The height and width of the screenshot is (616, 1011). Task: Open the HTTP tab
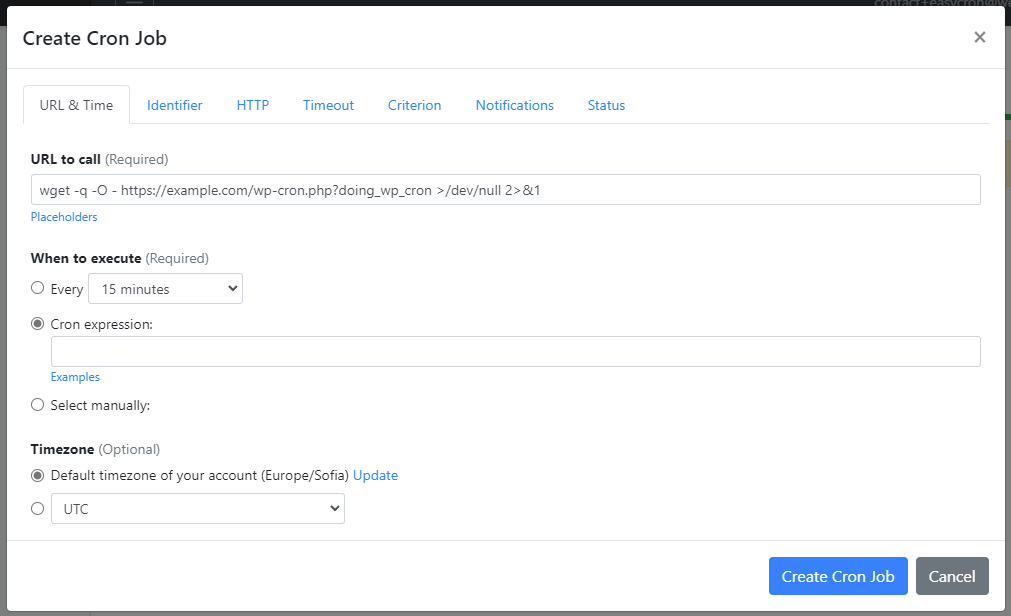[253, 105]
